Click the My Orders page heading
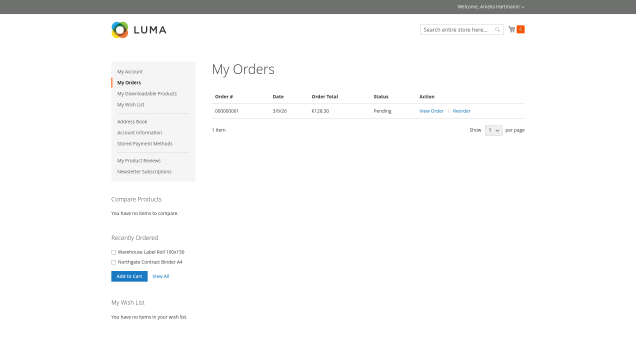Image resolution: width=640 pixels, height=360 pixels. 243,69
